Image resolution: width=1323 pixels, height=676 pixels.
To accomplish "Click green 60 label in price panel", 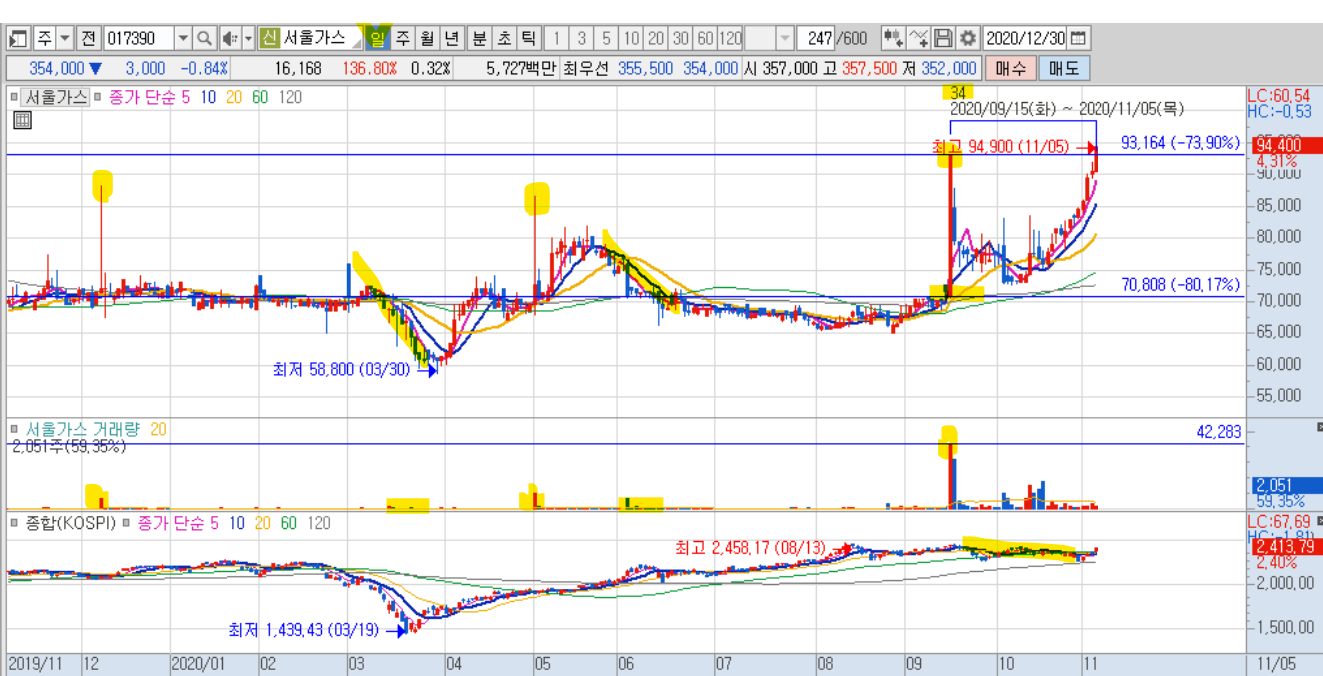I will (260, 97).
